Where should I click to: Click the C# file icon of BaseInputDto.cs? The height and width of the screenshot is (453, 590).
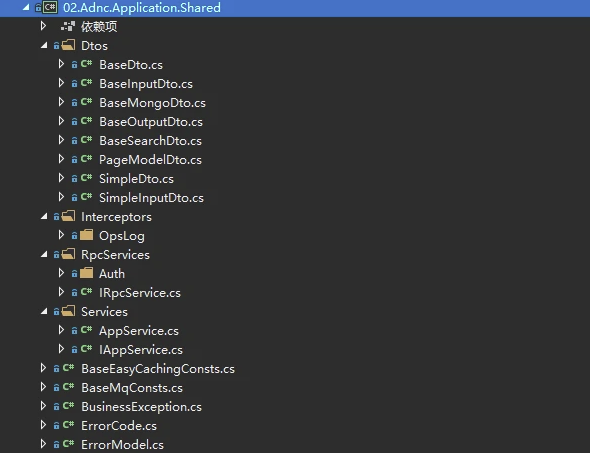pos(87,82)
